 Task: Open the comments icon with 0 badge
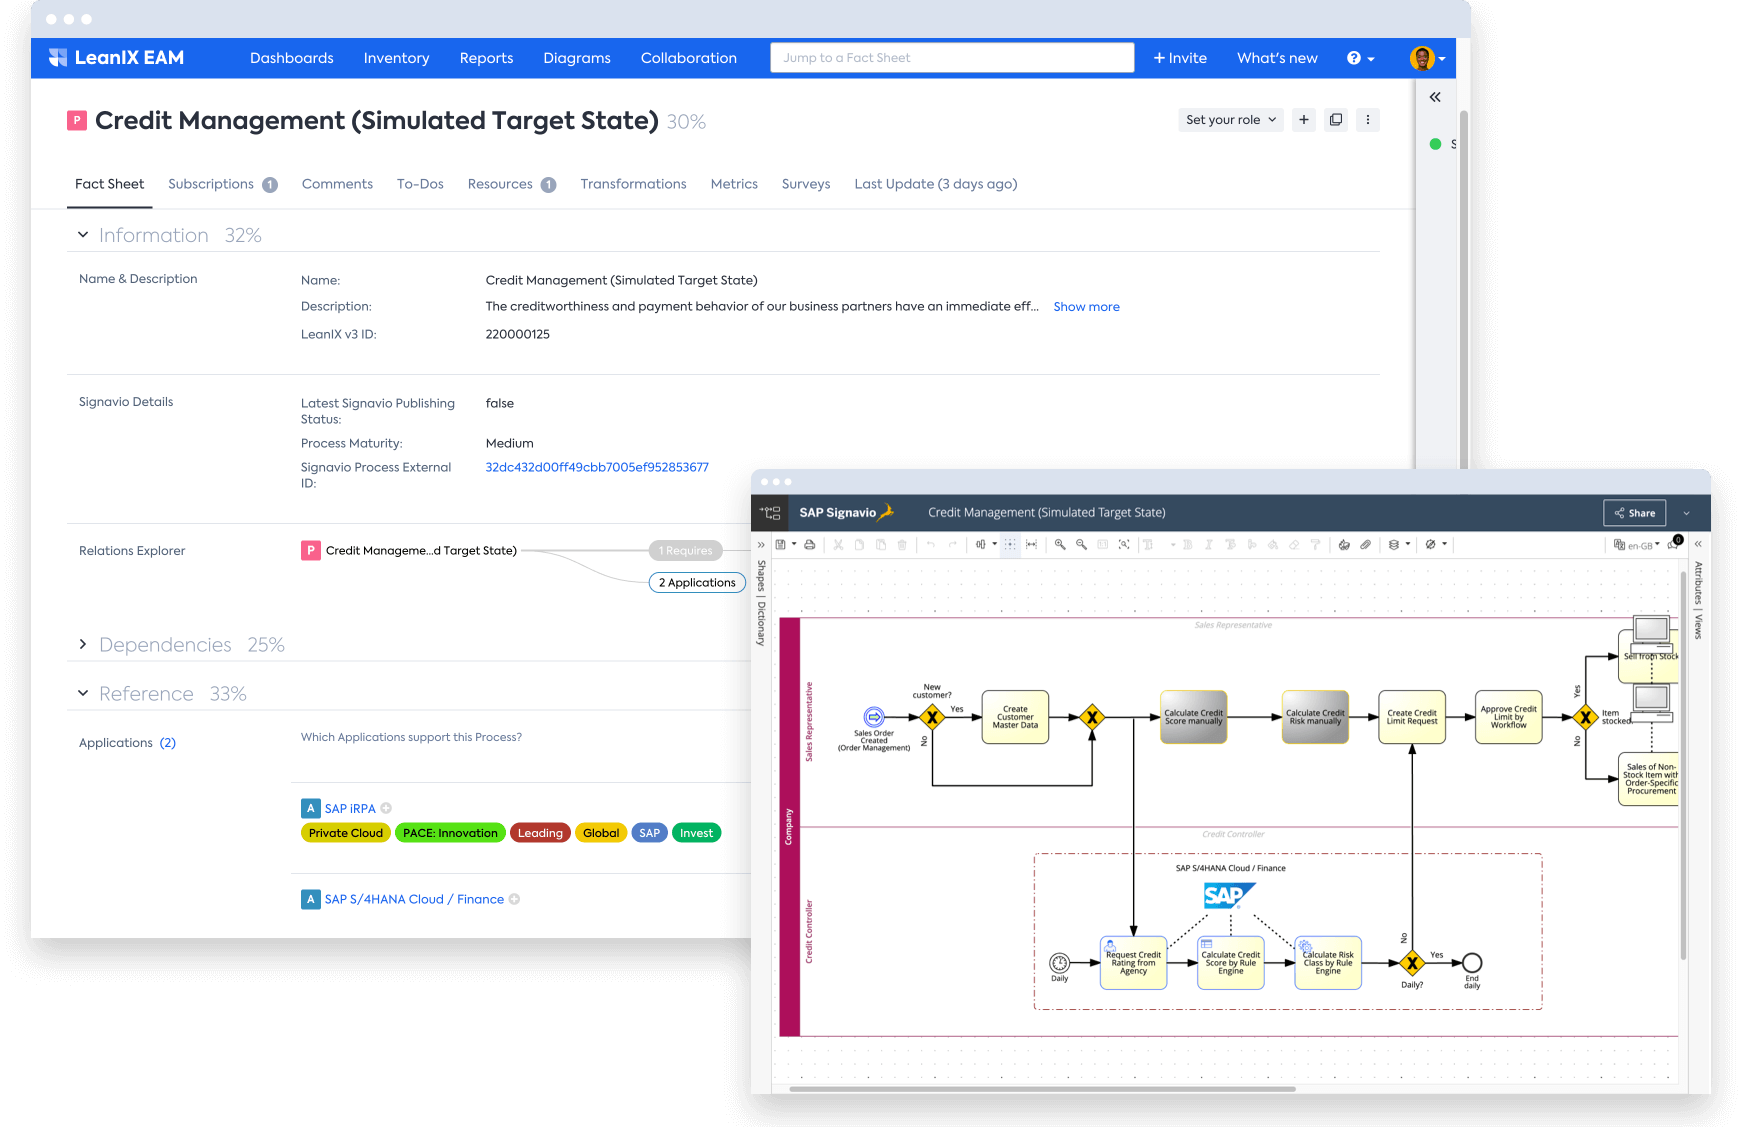click(1674, 544)
